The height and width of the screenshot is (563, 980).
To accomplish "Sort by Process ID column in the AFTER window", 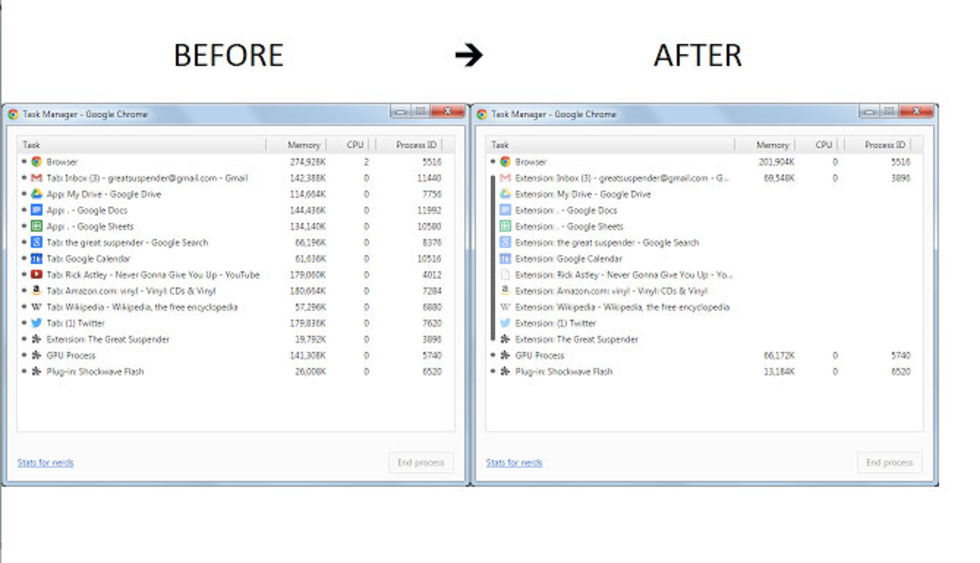I will (884, 145).
